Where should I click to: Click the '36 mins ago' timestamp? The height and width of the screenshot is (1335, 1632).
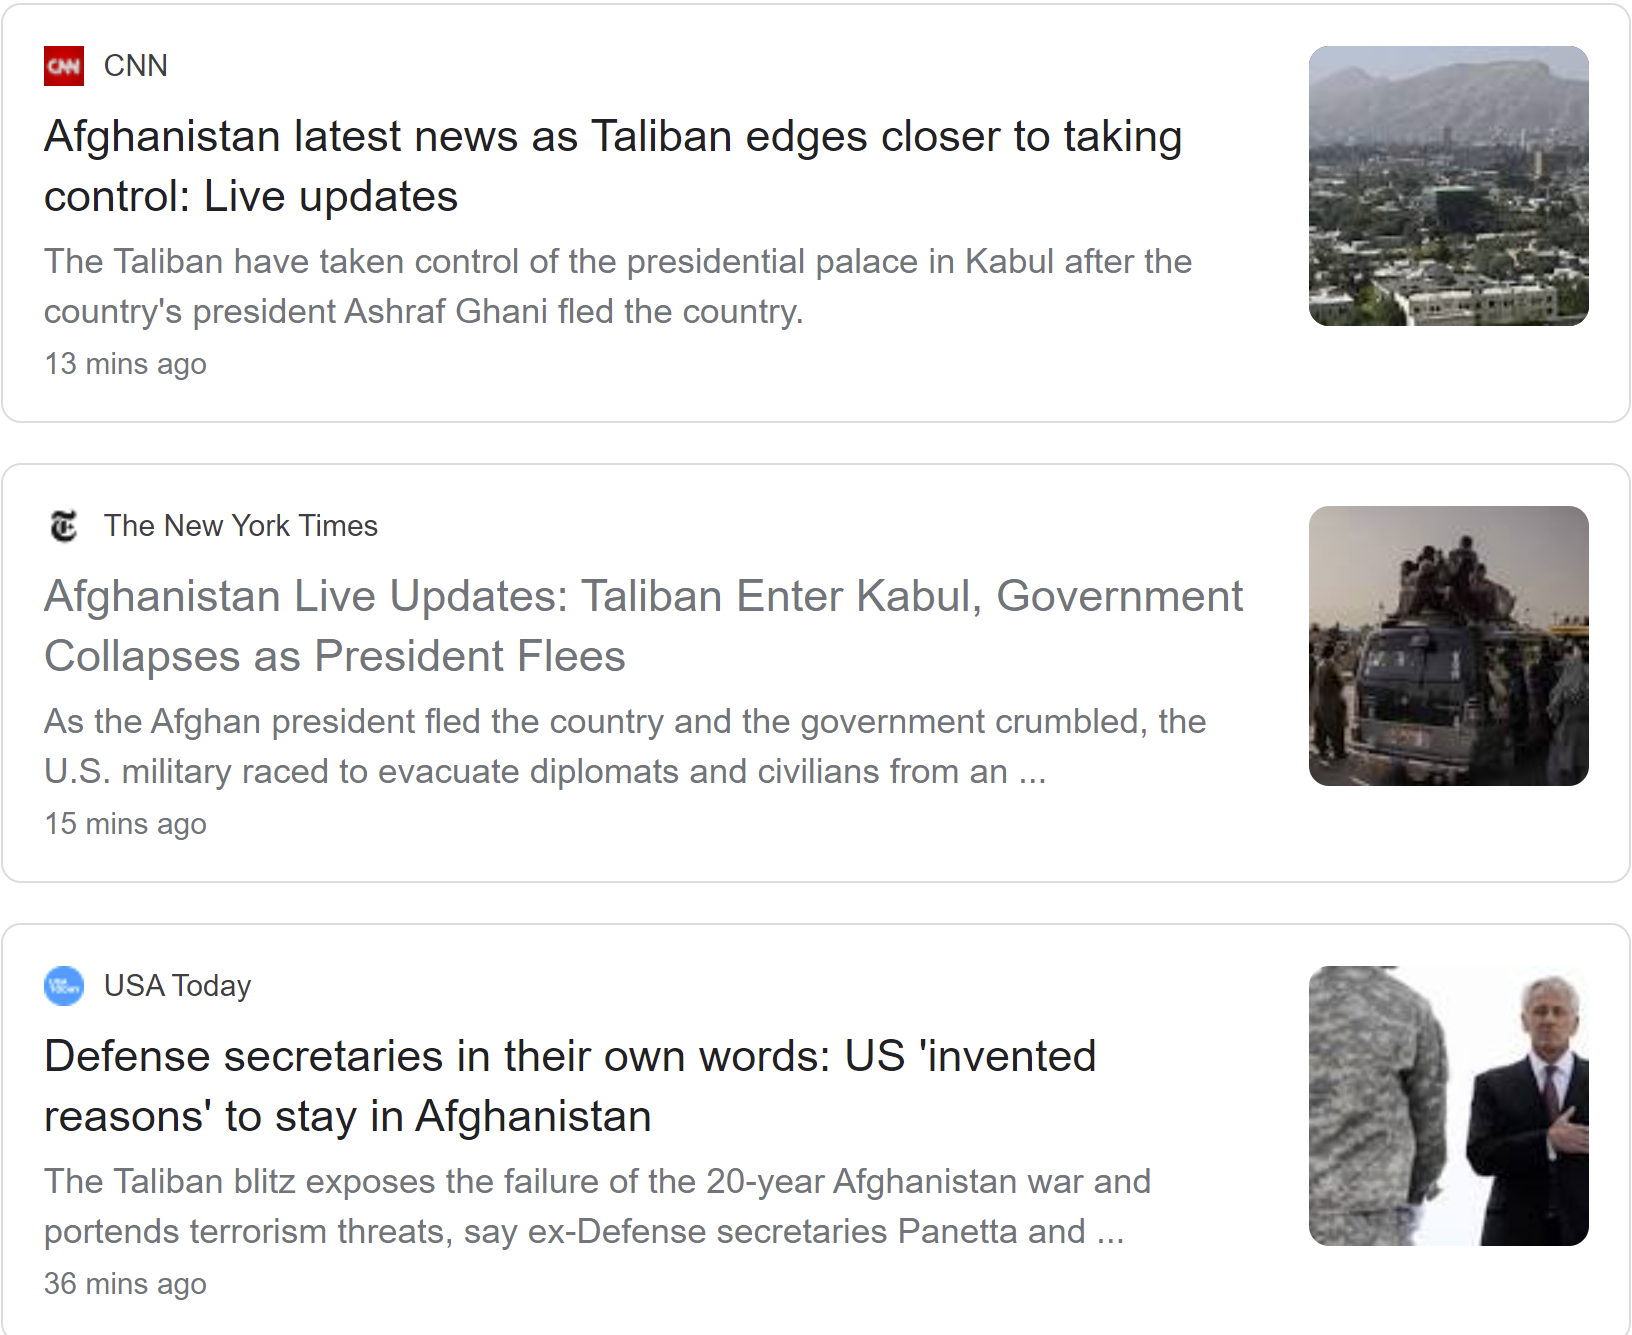click(125, 1284)
